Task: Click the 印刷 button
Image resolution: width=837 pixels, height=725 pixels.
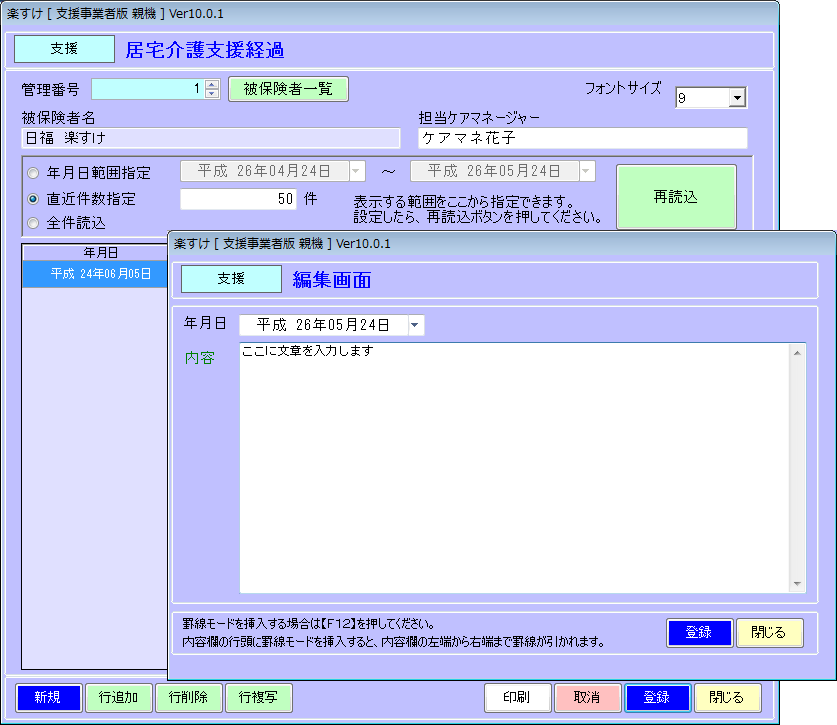Action: coord(517,698)
